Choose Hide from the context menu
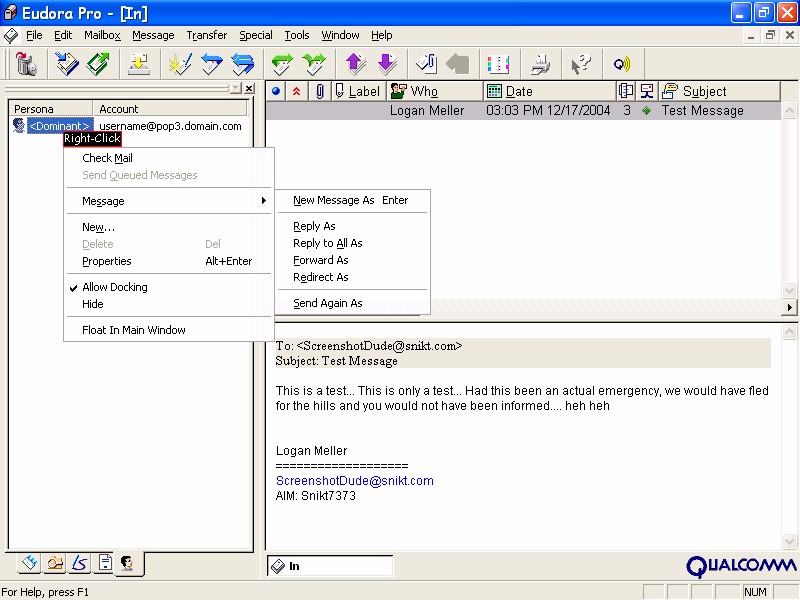 168,304
